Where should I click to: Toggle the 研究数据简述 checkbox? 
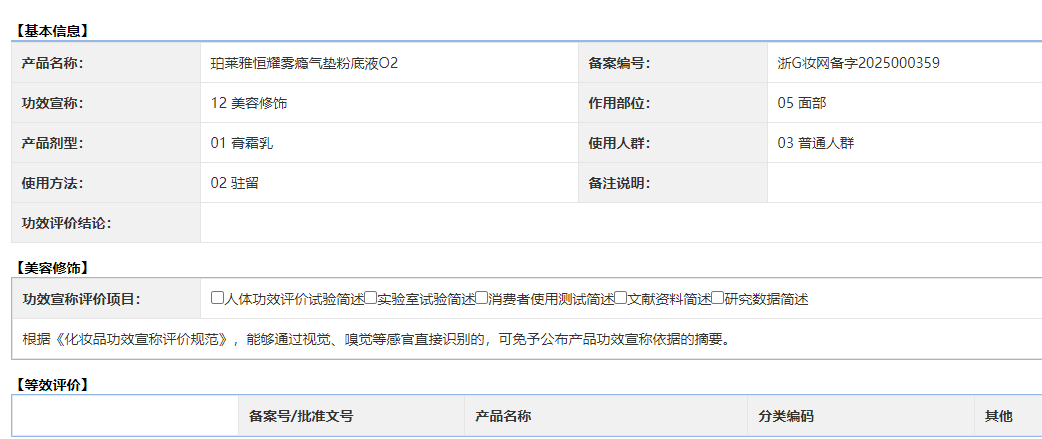717,298
